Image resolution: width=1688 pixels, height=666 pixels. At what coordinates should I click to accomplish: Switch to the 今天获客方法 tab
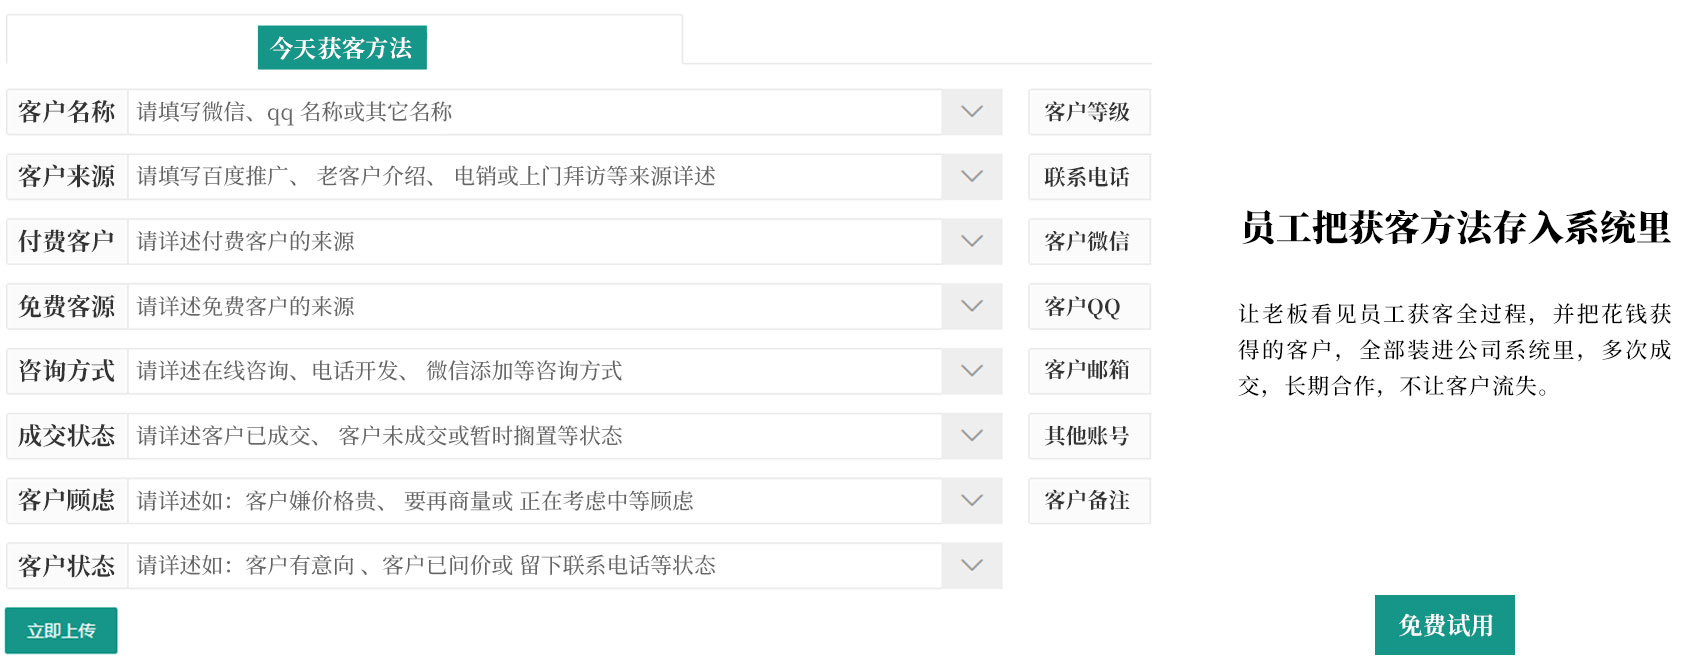(342, 48)
